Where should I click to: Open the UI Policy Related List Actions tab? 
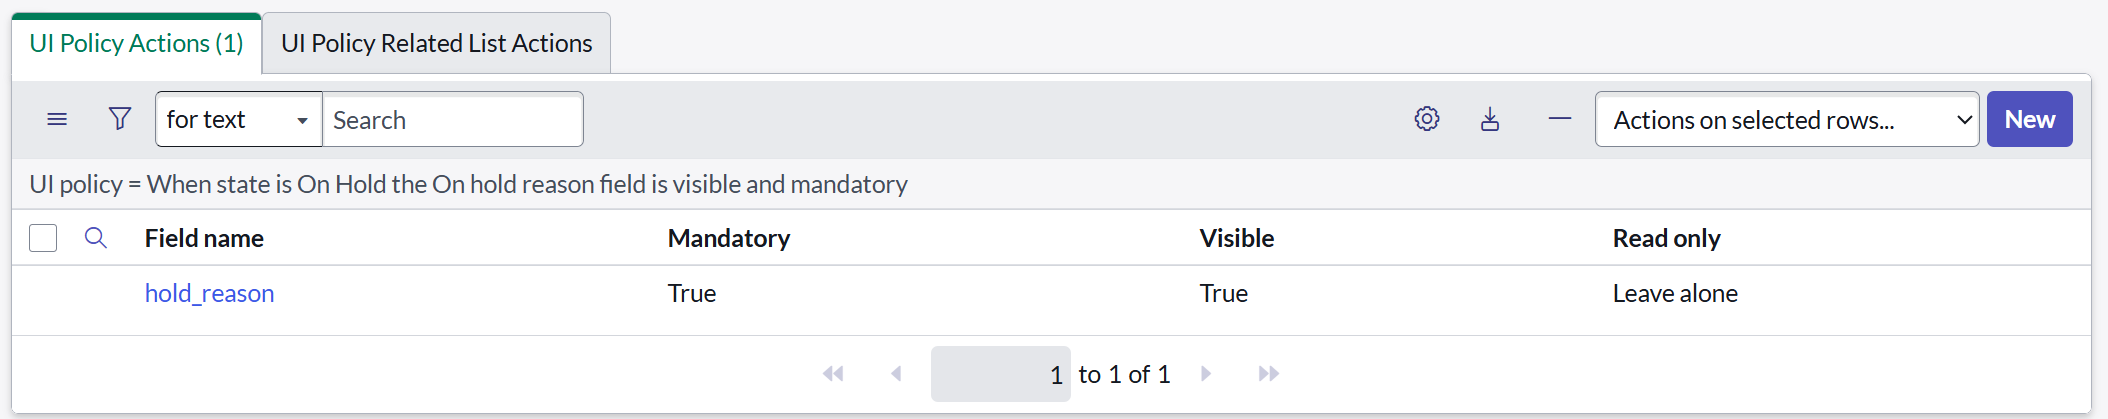pyautogui.click(x=436, y=44)
